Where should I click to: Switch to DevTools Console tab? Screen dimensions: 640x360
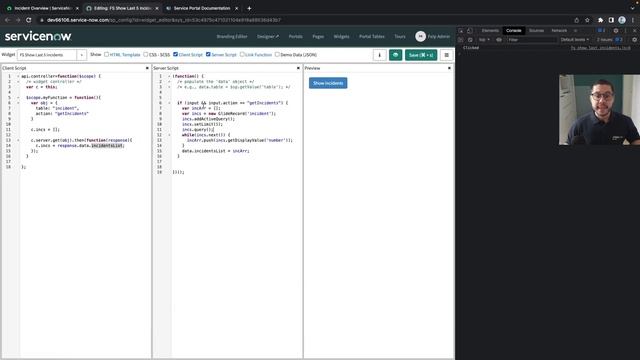[513, 31]
